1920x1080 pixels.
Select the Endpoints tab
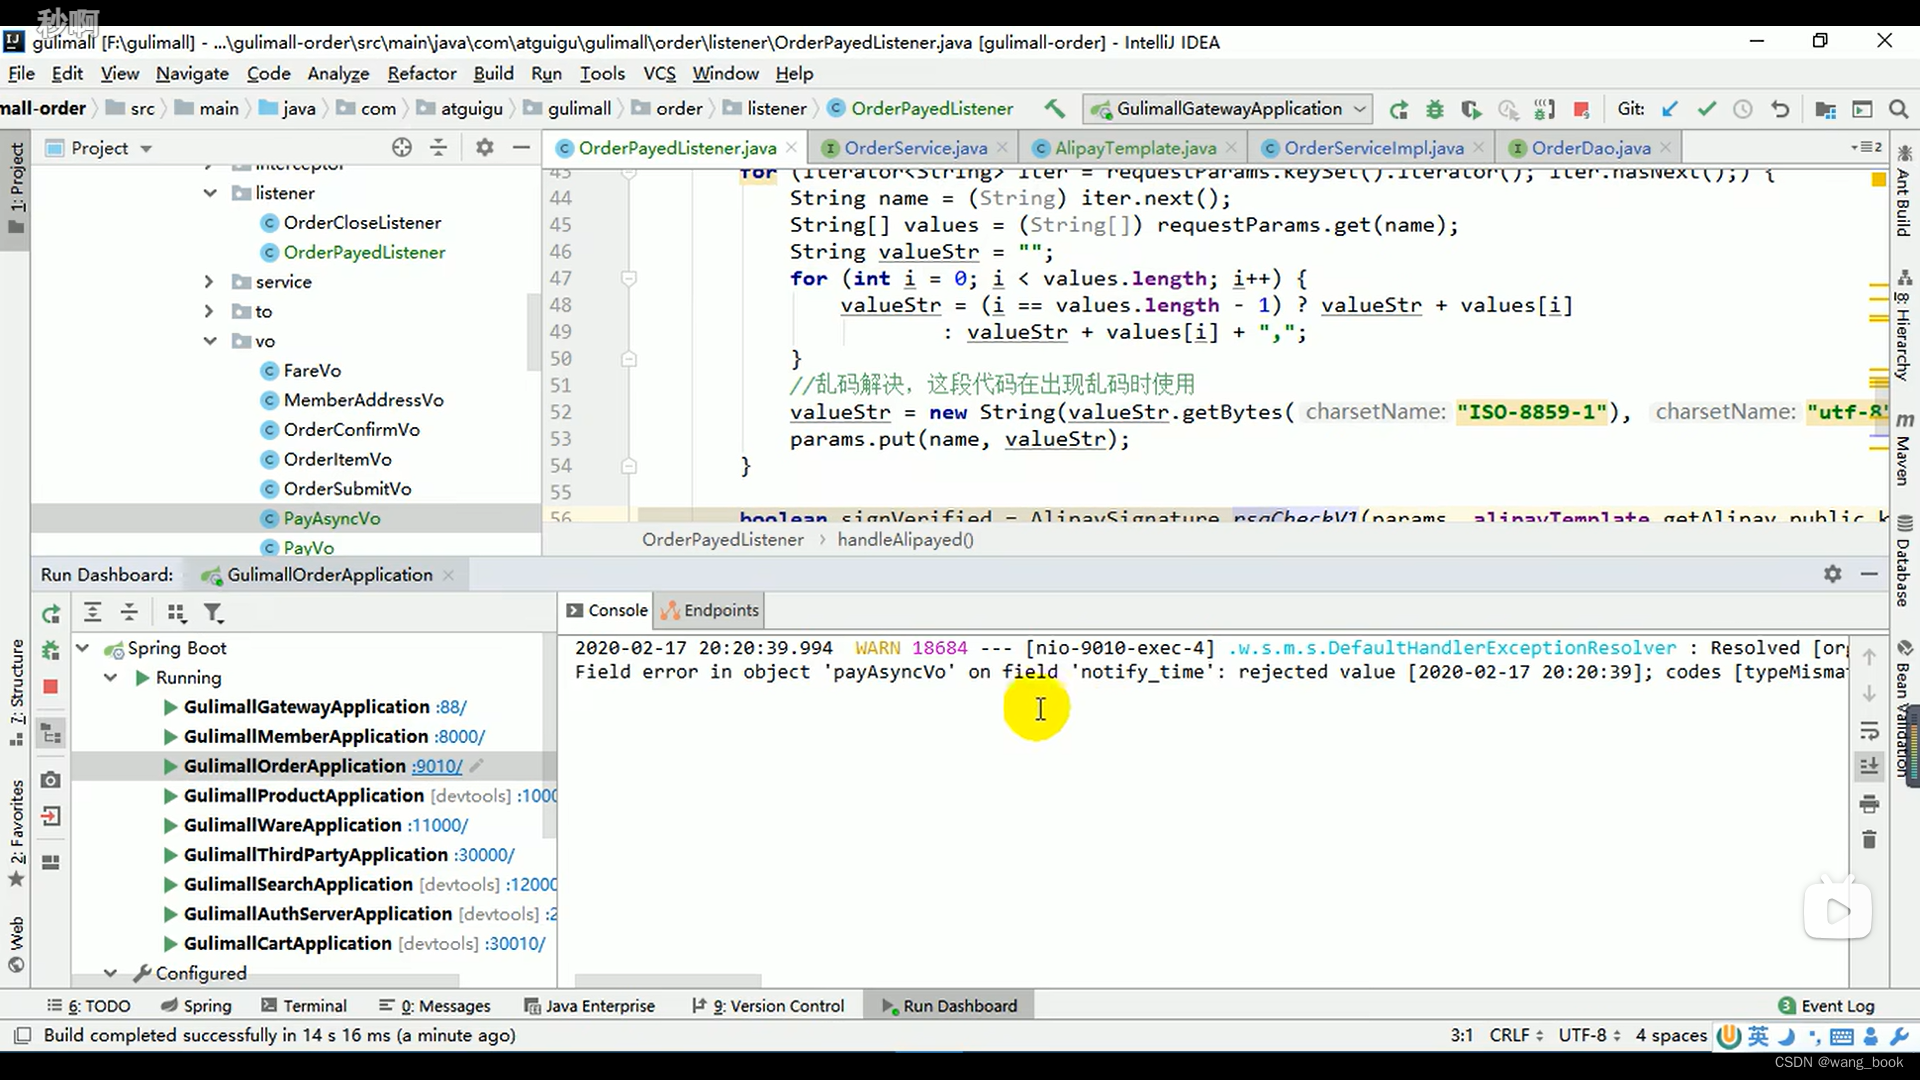pos(710,610)
